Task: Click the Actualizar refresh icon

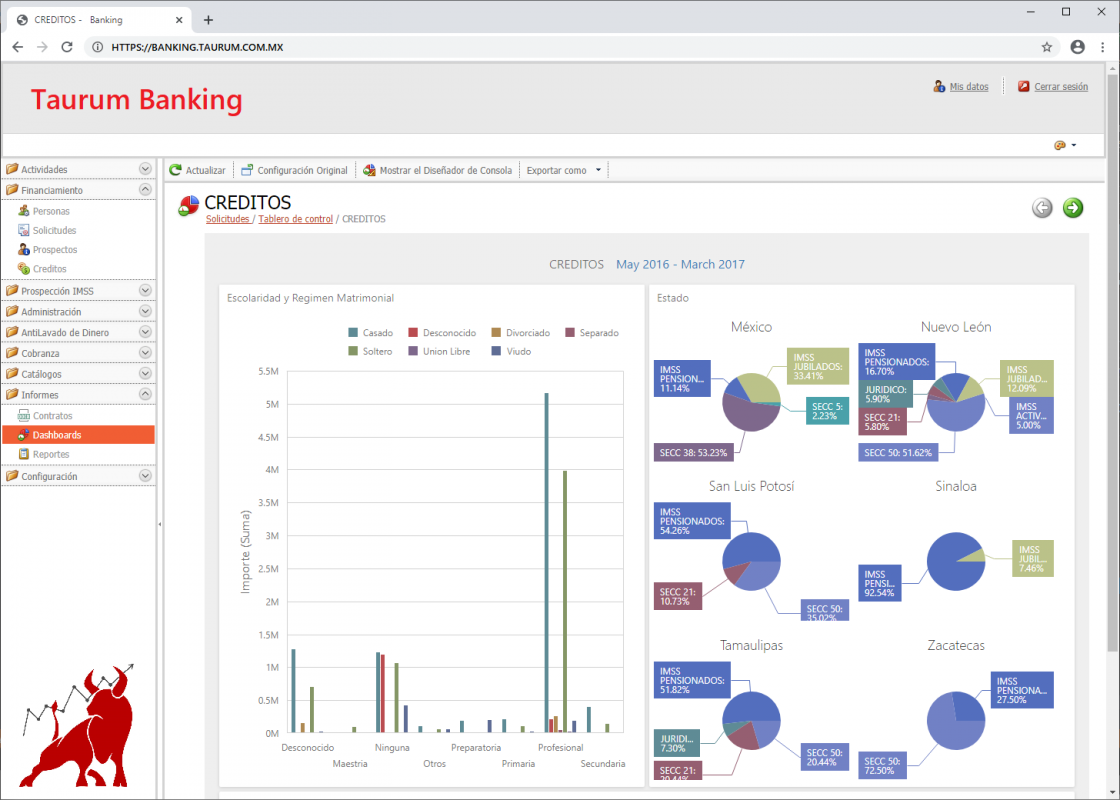Action: coord(176,171)
